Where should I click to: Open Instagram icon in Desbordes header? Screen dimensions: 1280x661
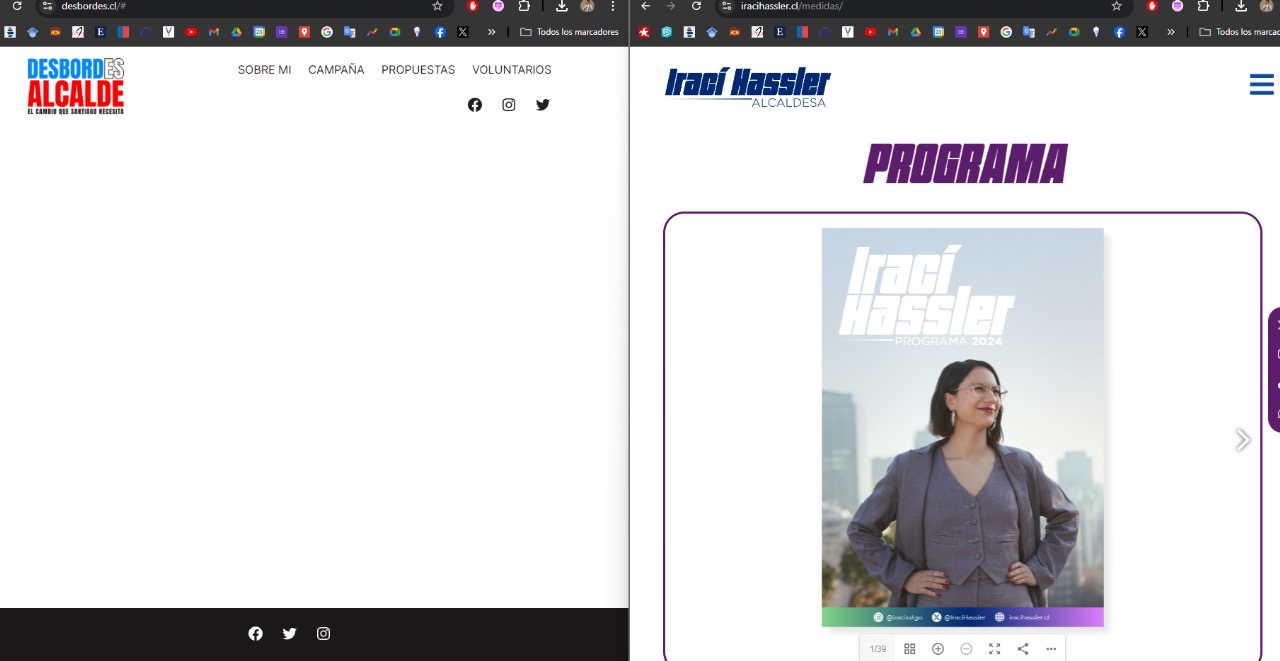tap(509, 105)
